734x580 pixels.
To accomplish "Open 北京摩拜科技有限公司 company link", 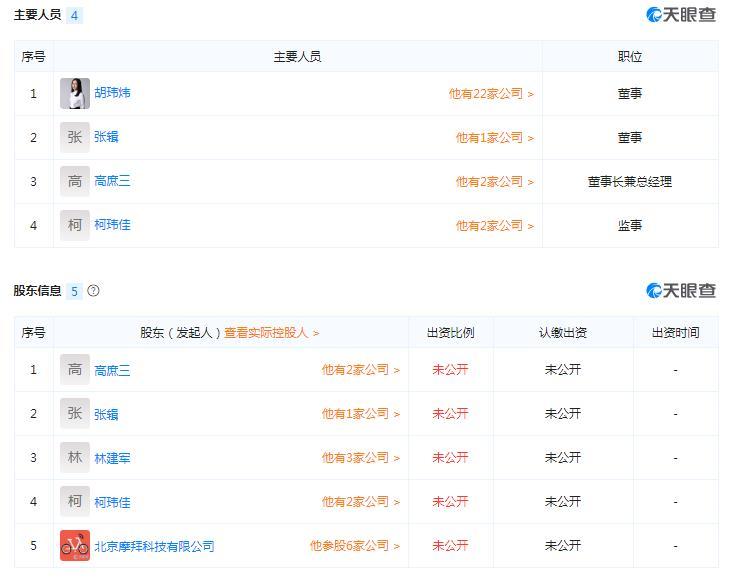I will click(154, 546).
